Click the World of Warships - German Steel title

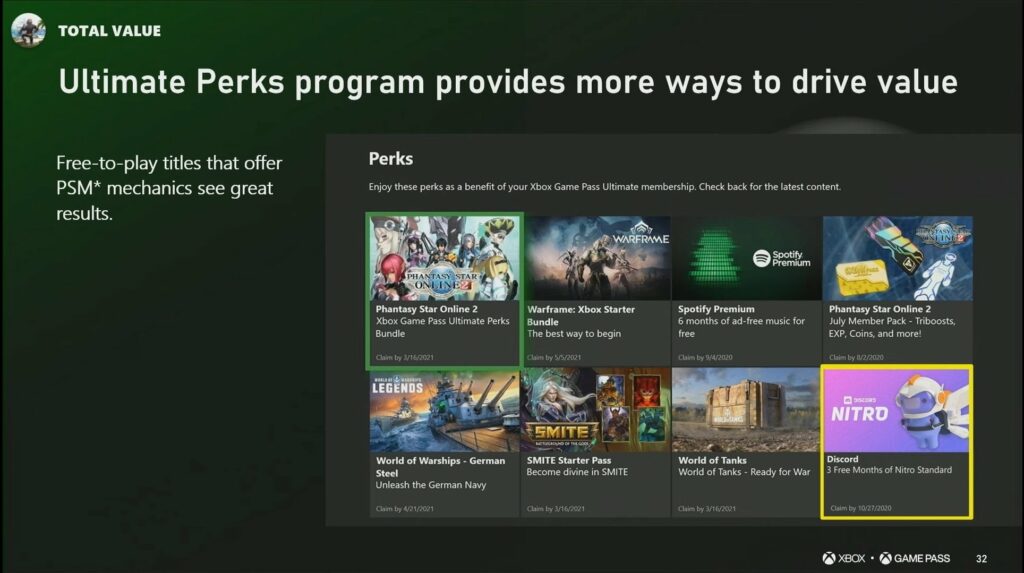pyautogui.click(x=429, y=466)
